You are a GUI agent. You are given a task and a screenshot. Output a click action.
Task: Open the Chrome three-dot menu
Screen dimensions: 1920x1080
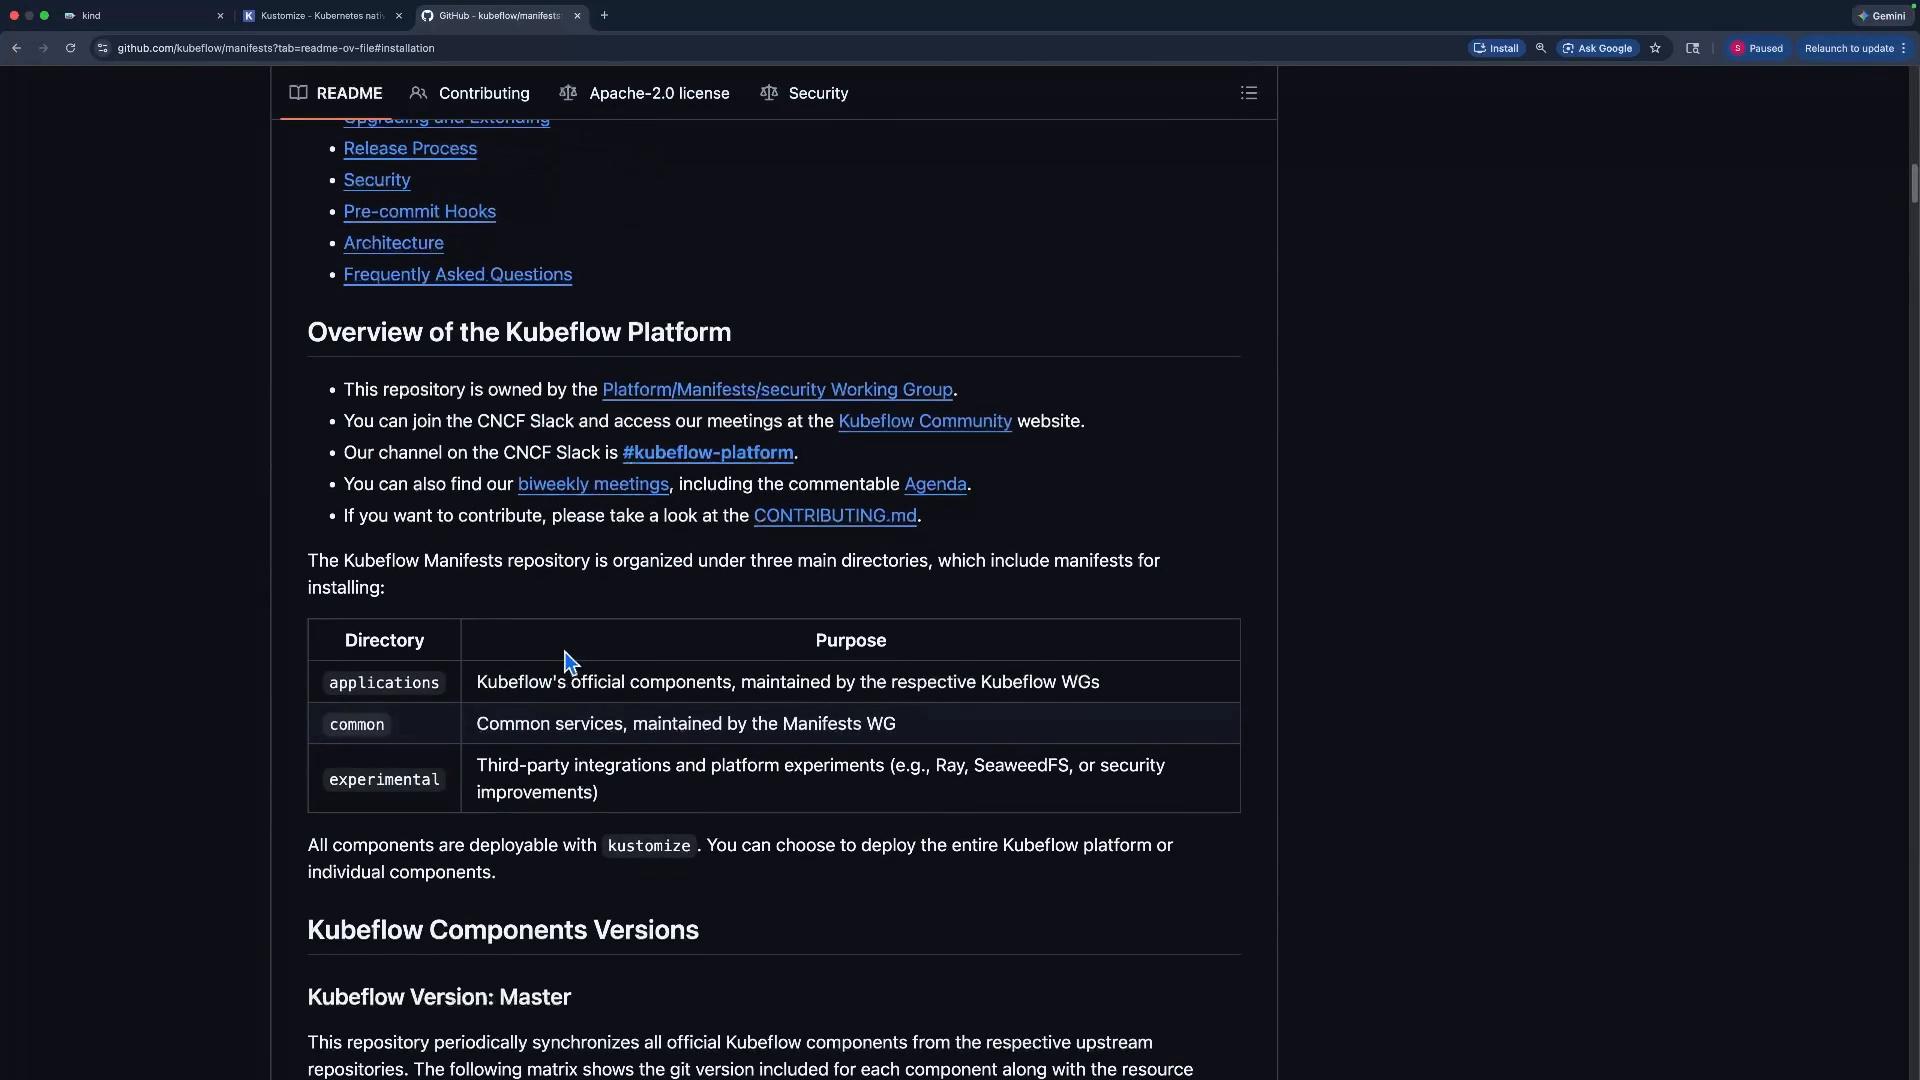(x=1903, y=48)
